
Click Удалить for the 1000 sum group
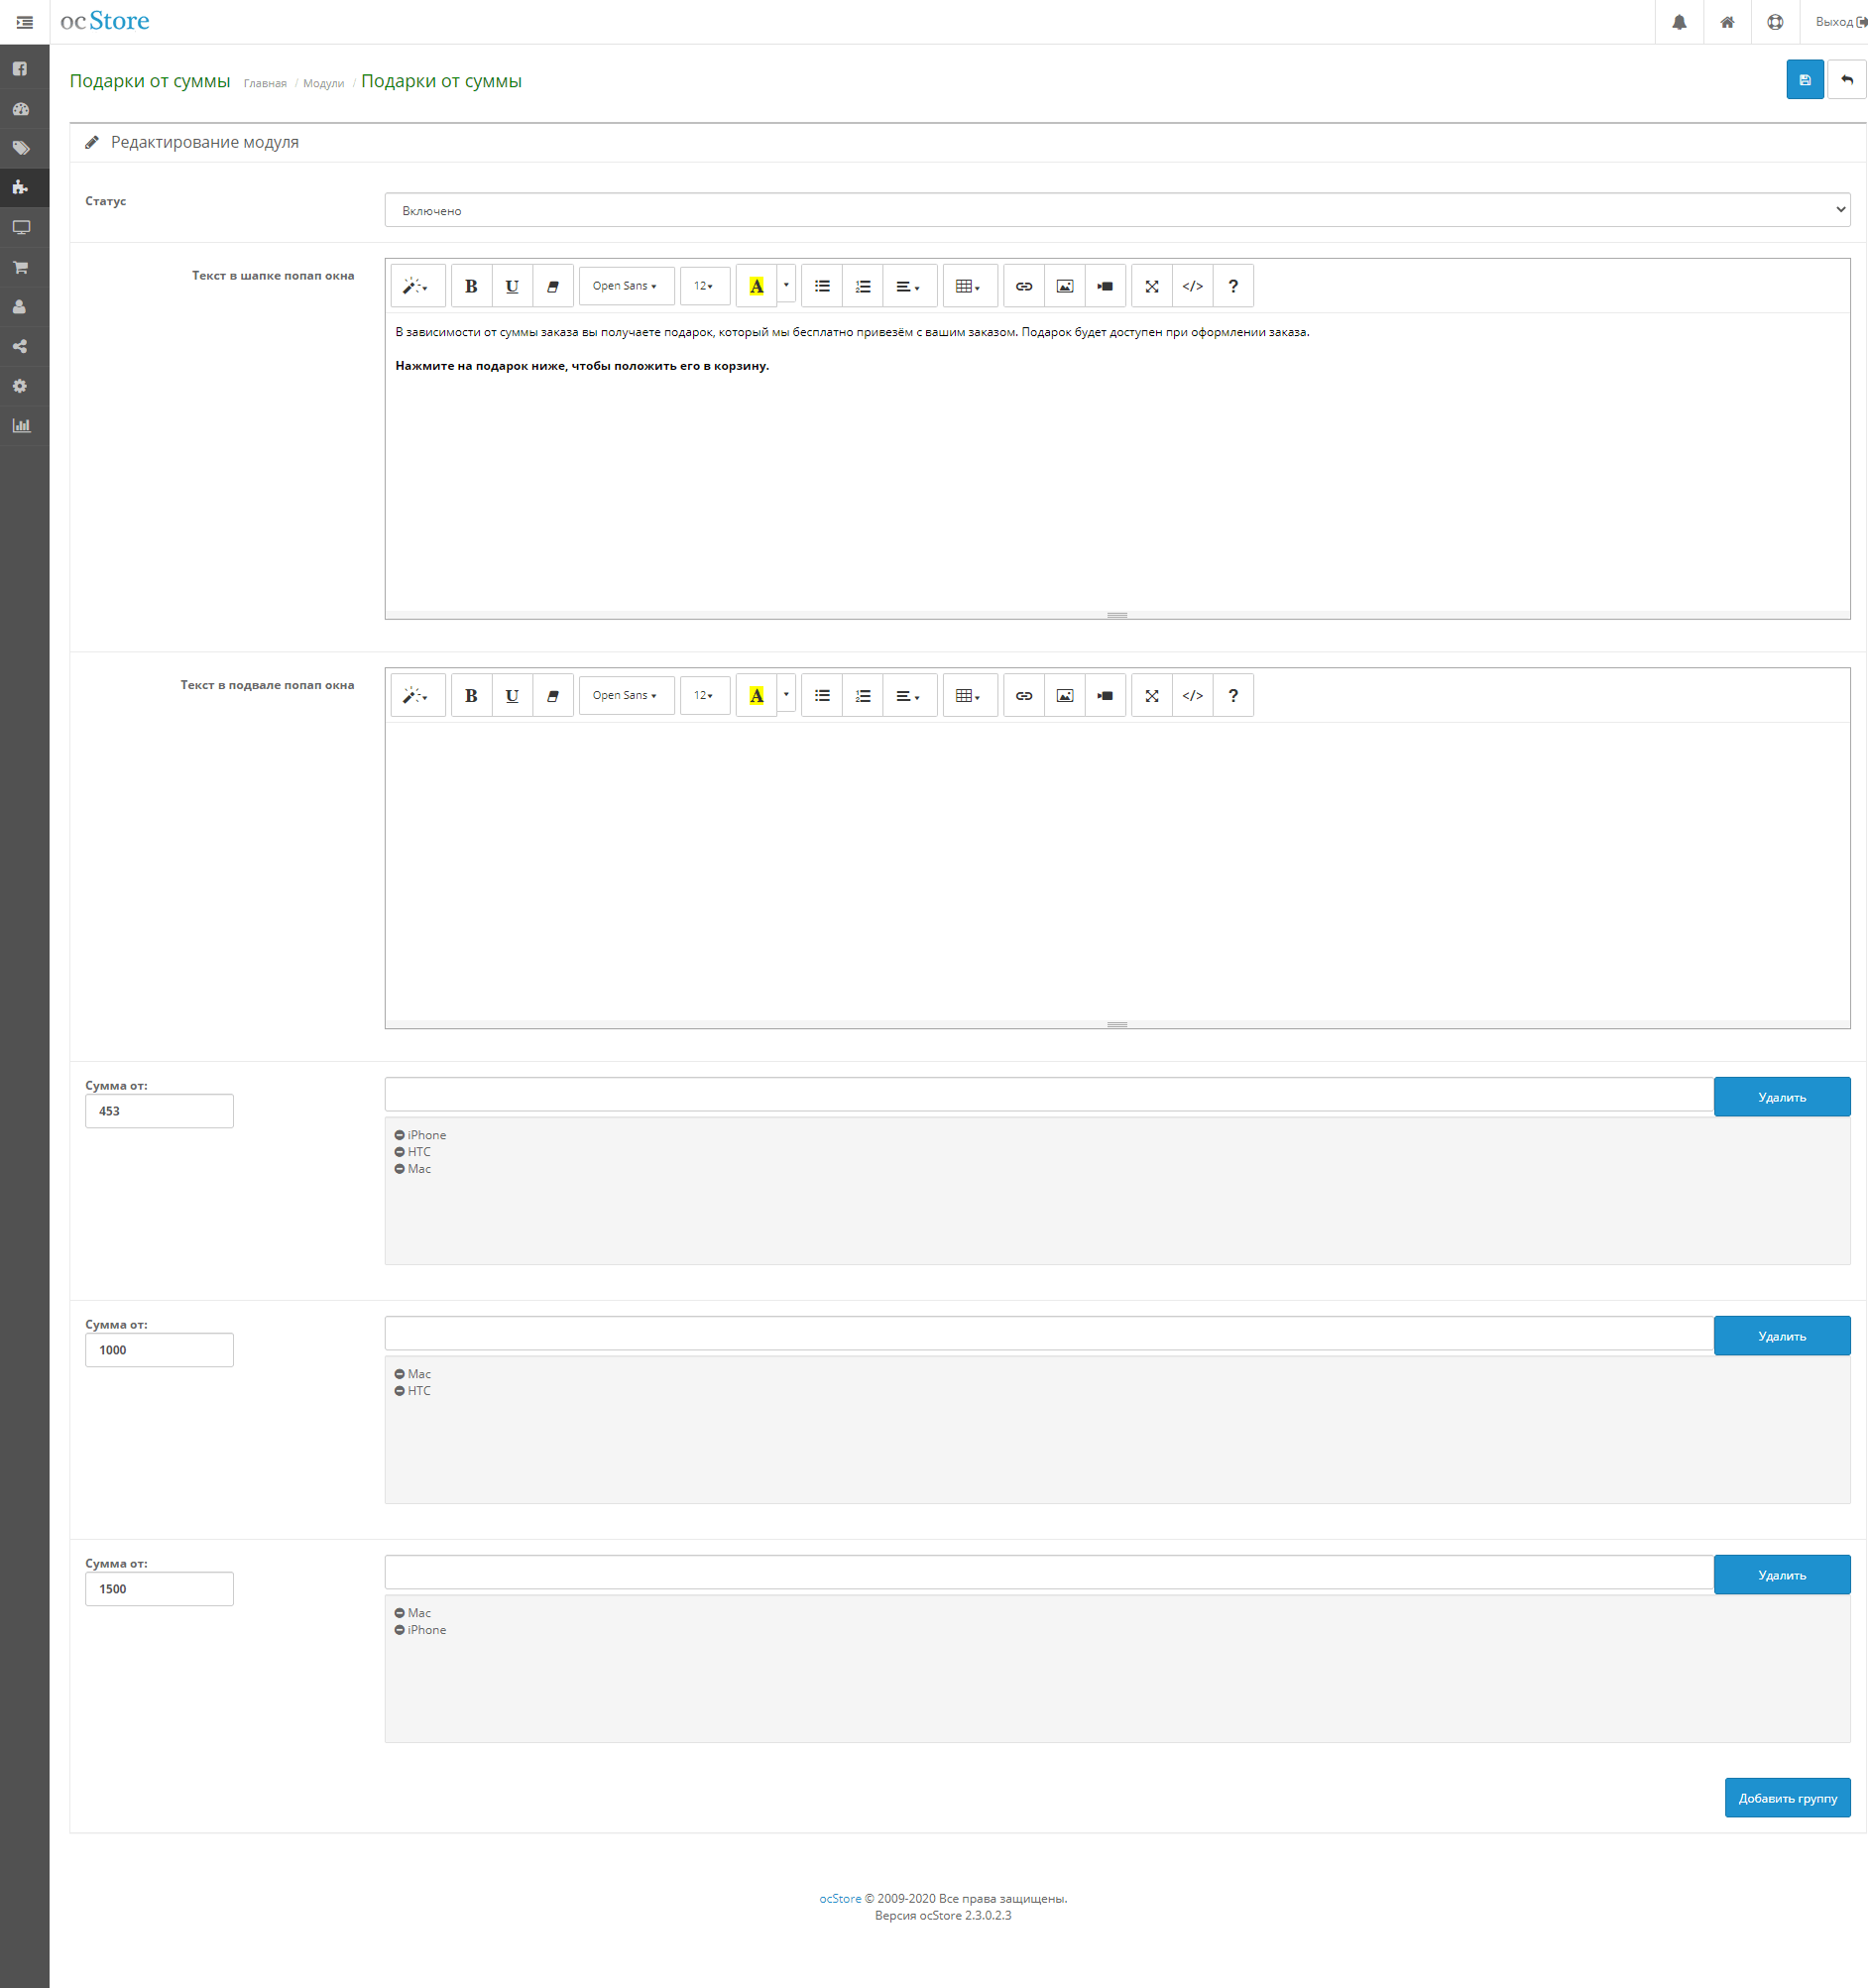pyautogui.click(x=1781, y=1336)
